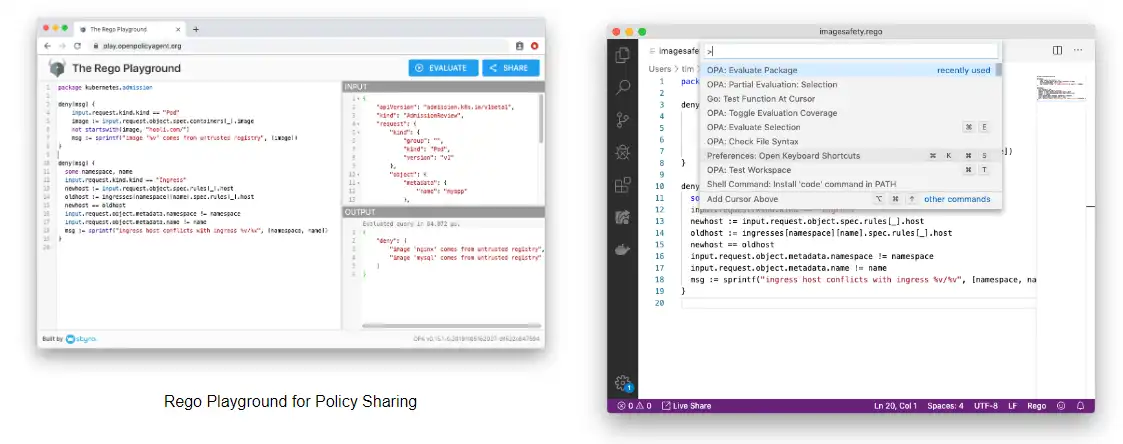Change language mode via Rego
The image size is (1123, 444).
[x=1036, y=406]
